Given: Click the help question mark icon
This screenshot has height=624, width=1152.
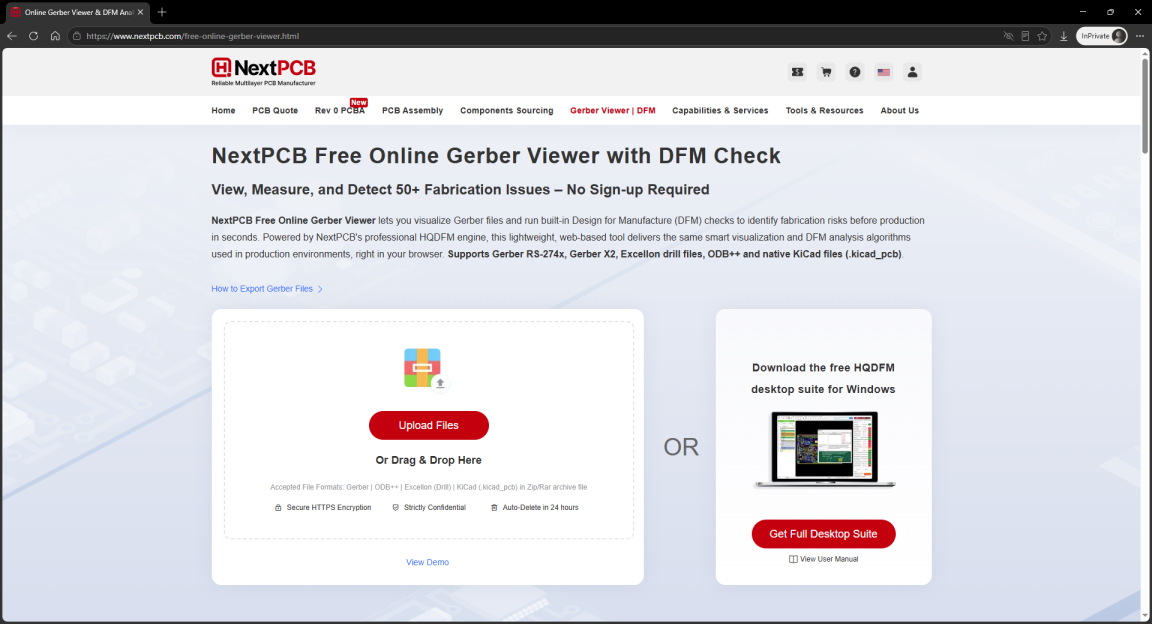Looking at the screenshot, I should coord(854,72).
